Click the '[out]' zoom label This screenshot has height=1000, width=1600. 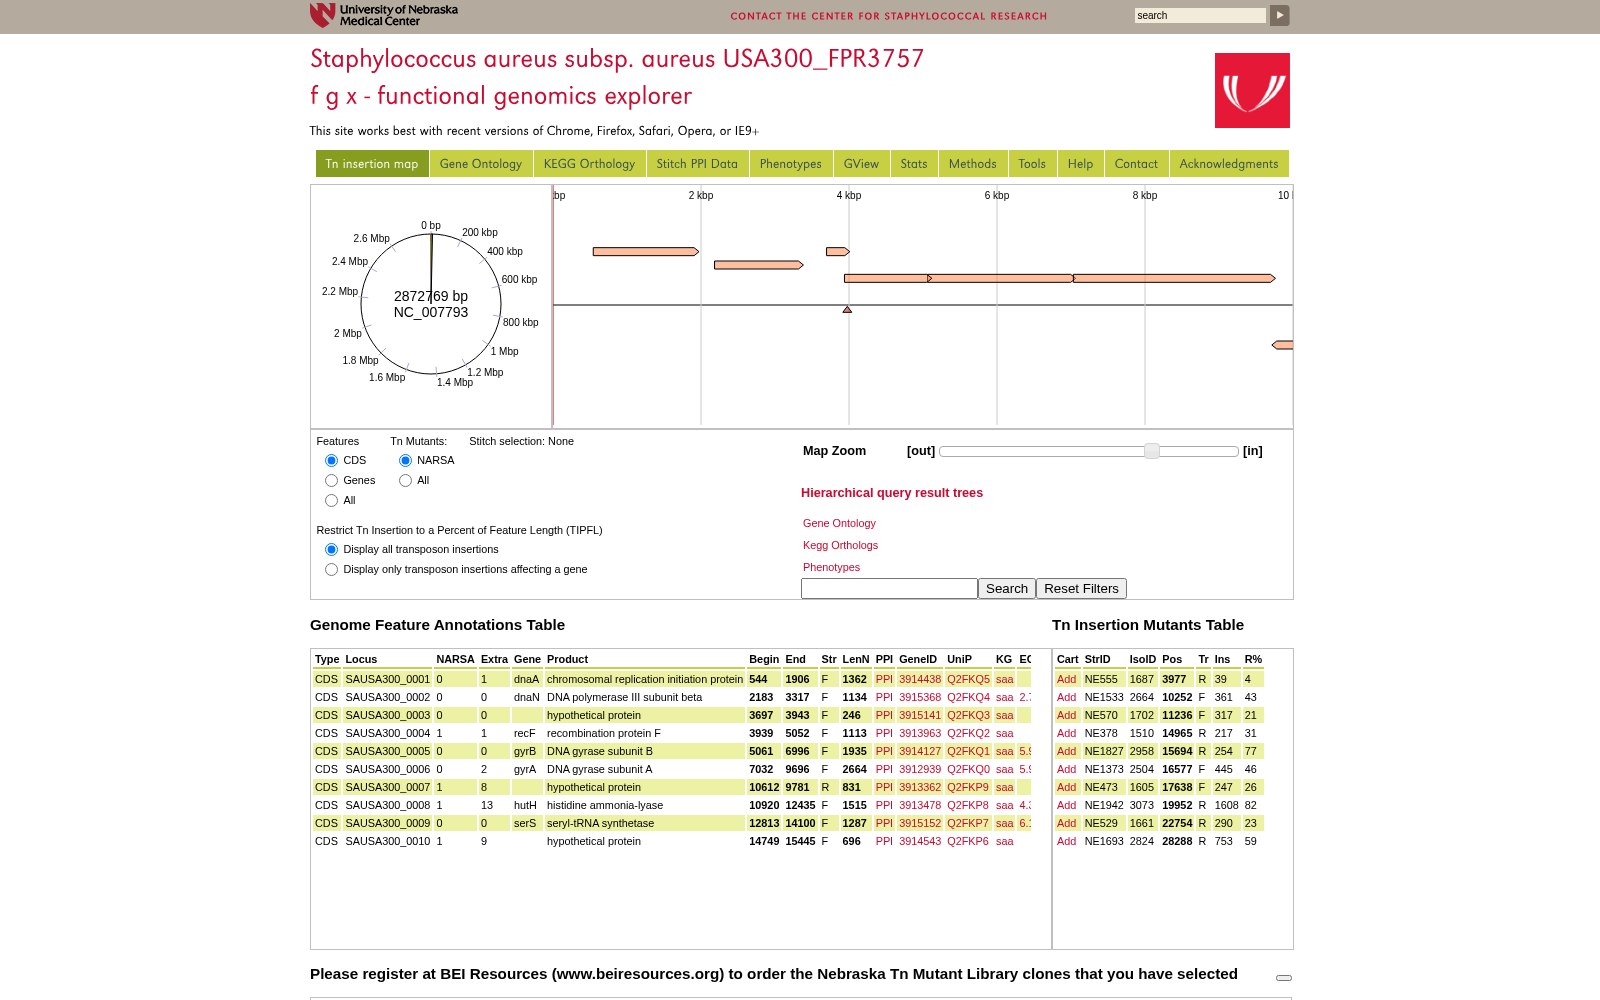[921, 451]
